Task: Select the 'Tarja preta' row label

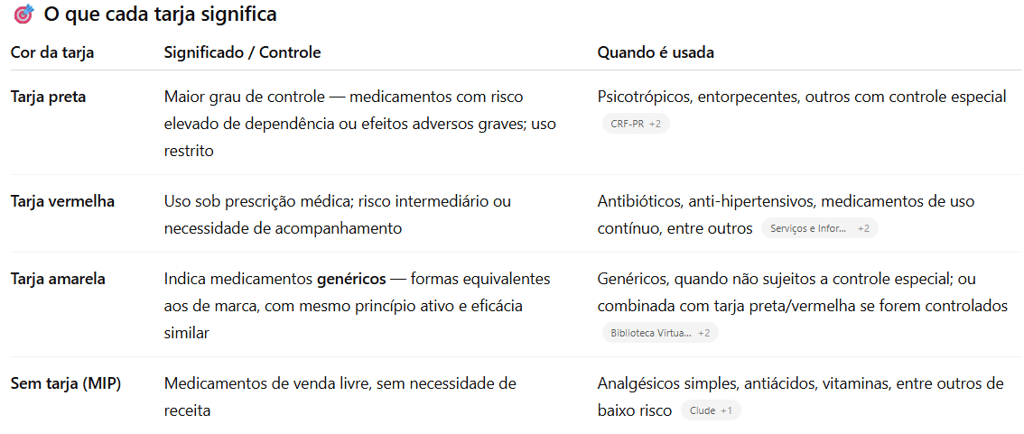Action: click(48, 97)
